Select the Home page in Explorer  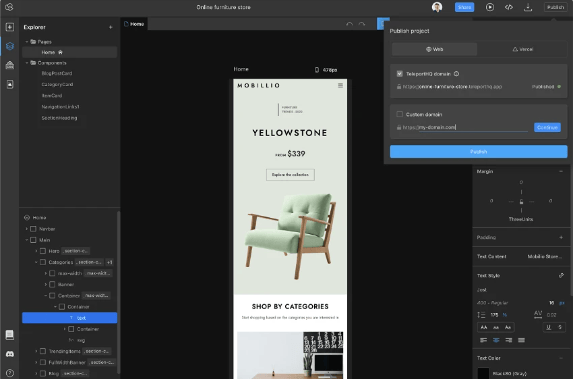point(69,52)
